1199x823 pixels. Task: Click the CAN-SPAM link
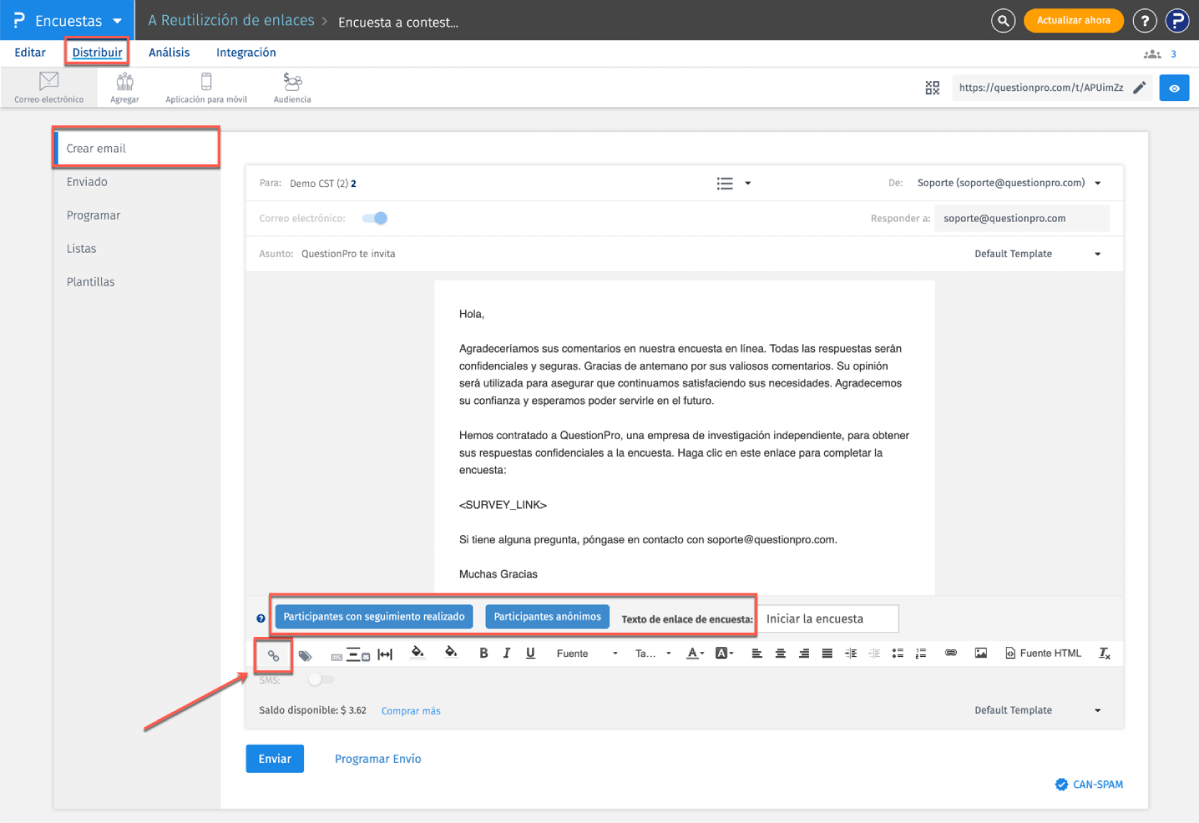tap(1090, 785)
